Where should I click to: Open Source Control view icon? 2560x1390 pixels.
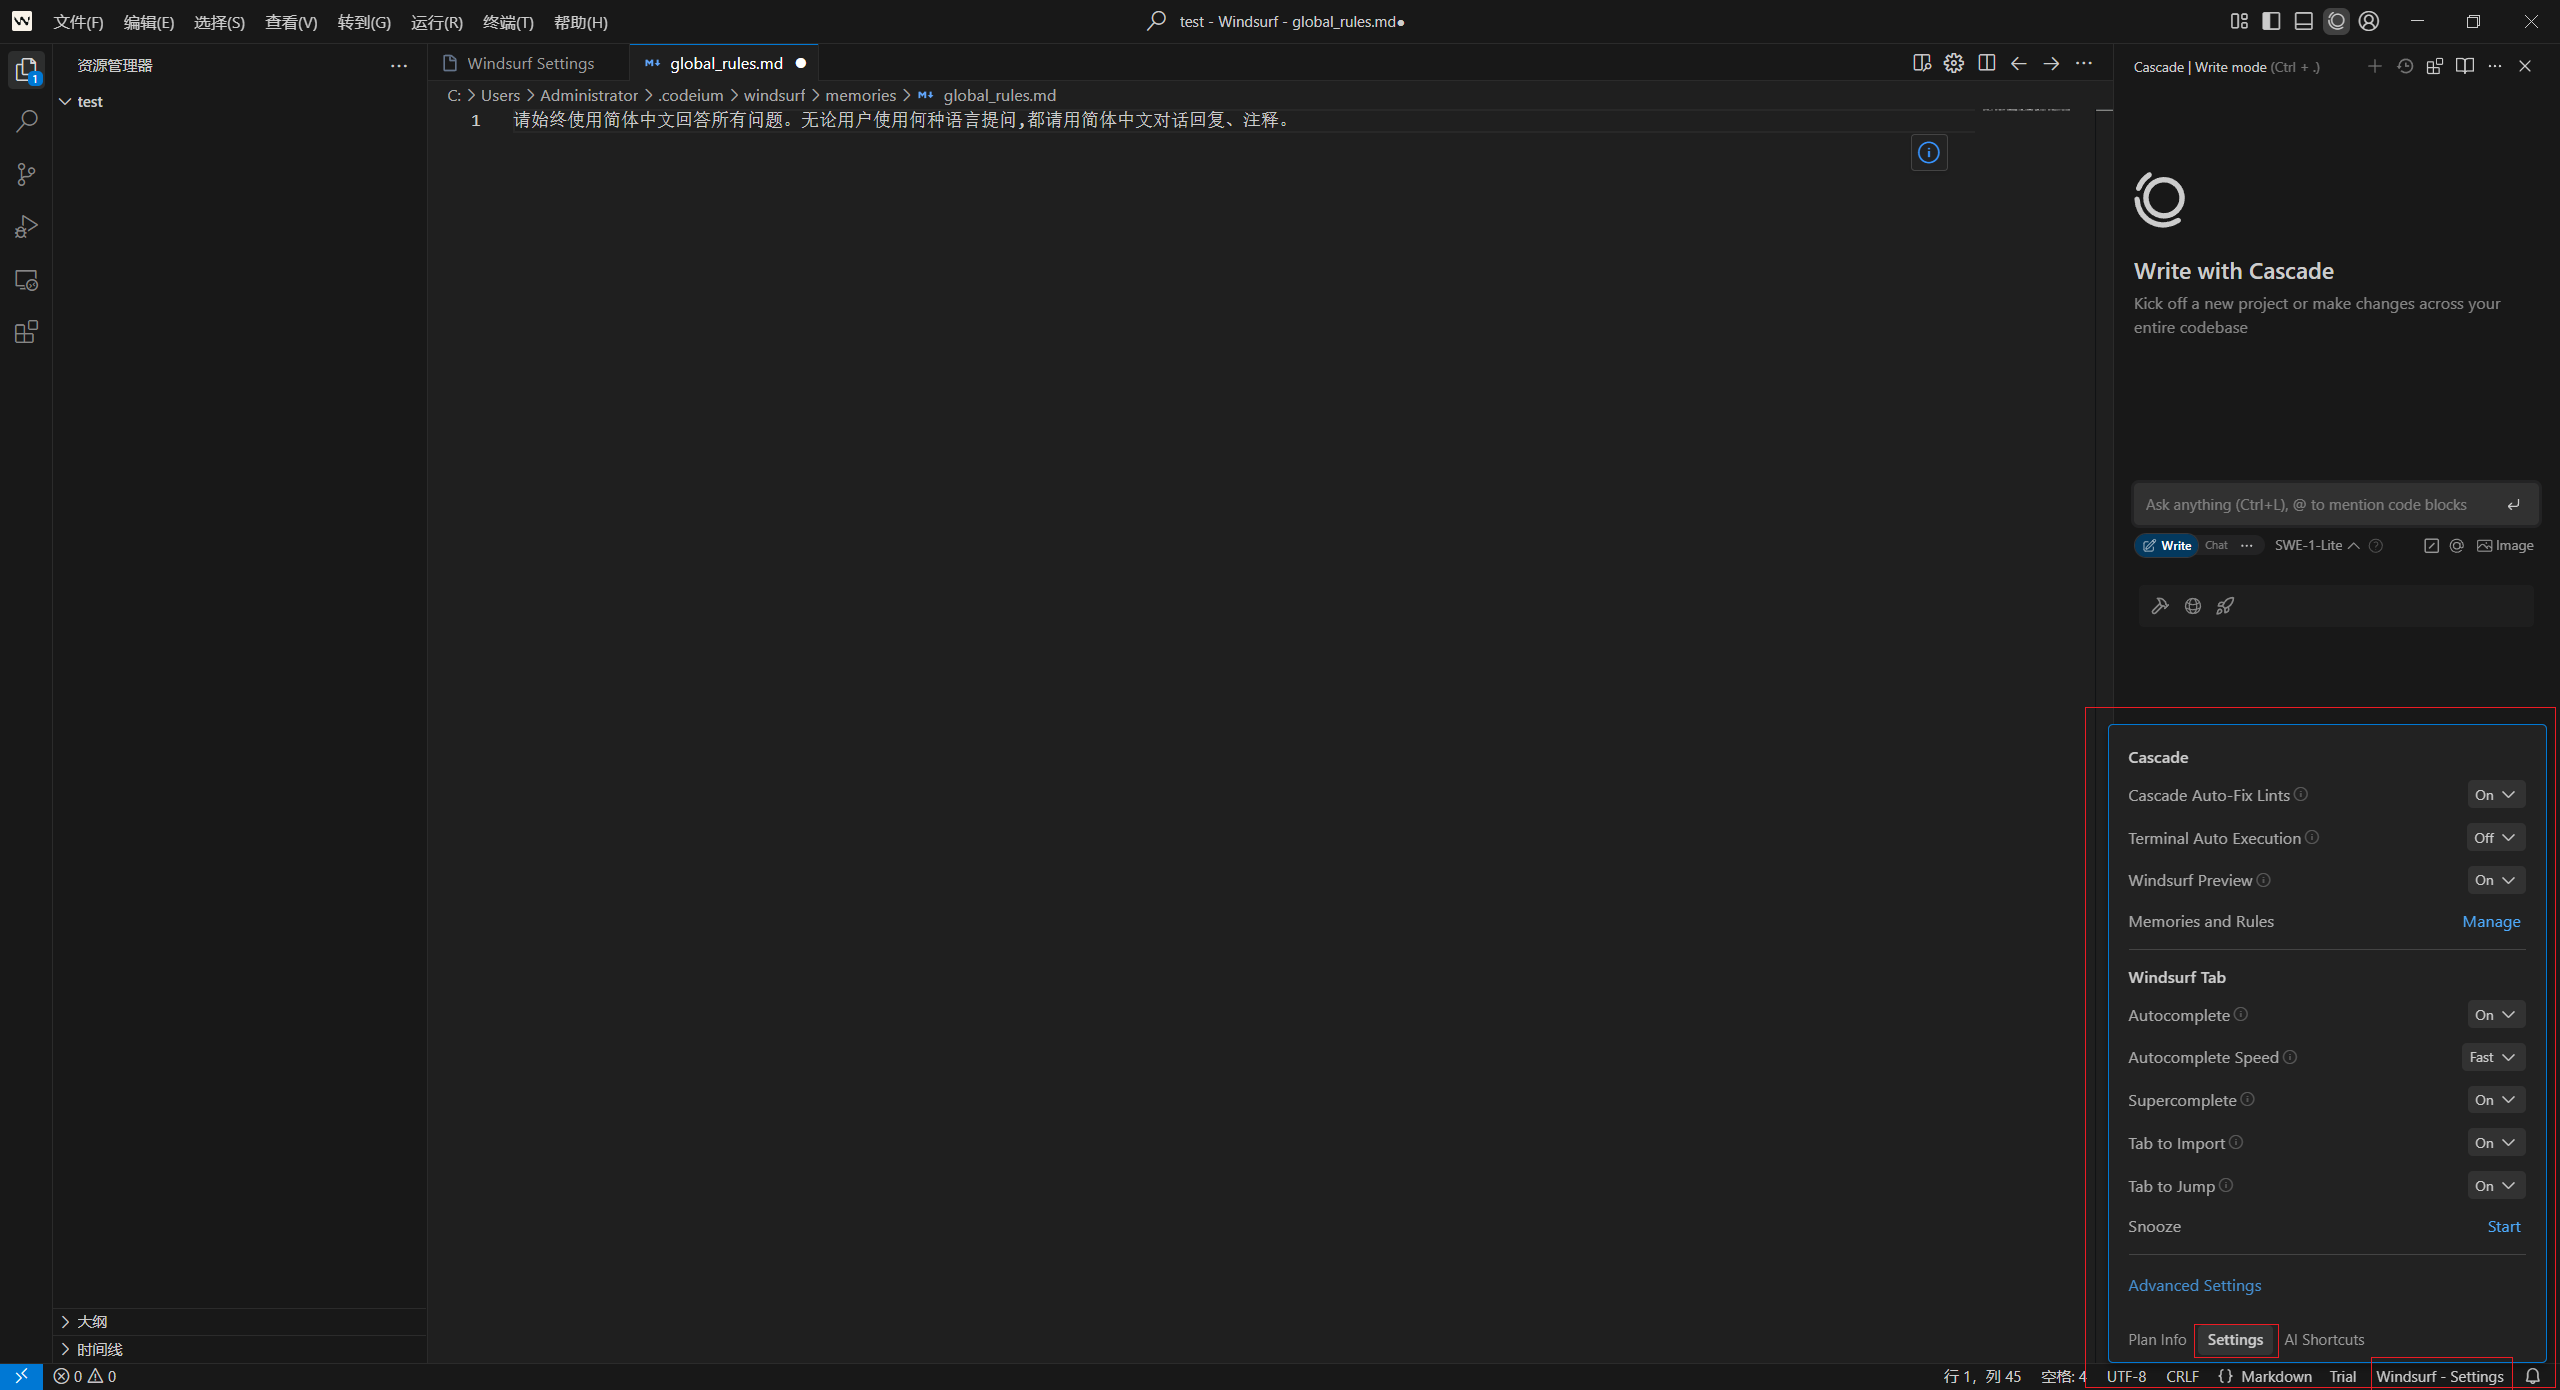click(26, 175)
